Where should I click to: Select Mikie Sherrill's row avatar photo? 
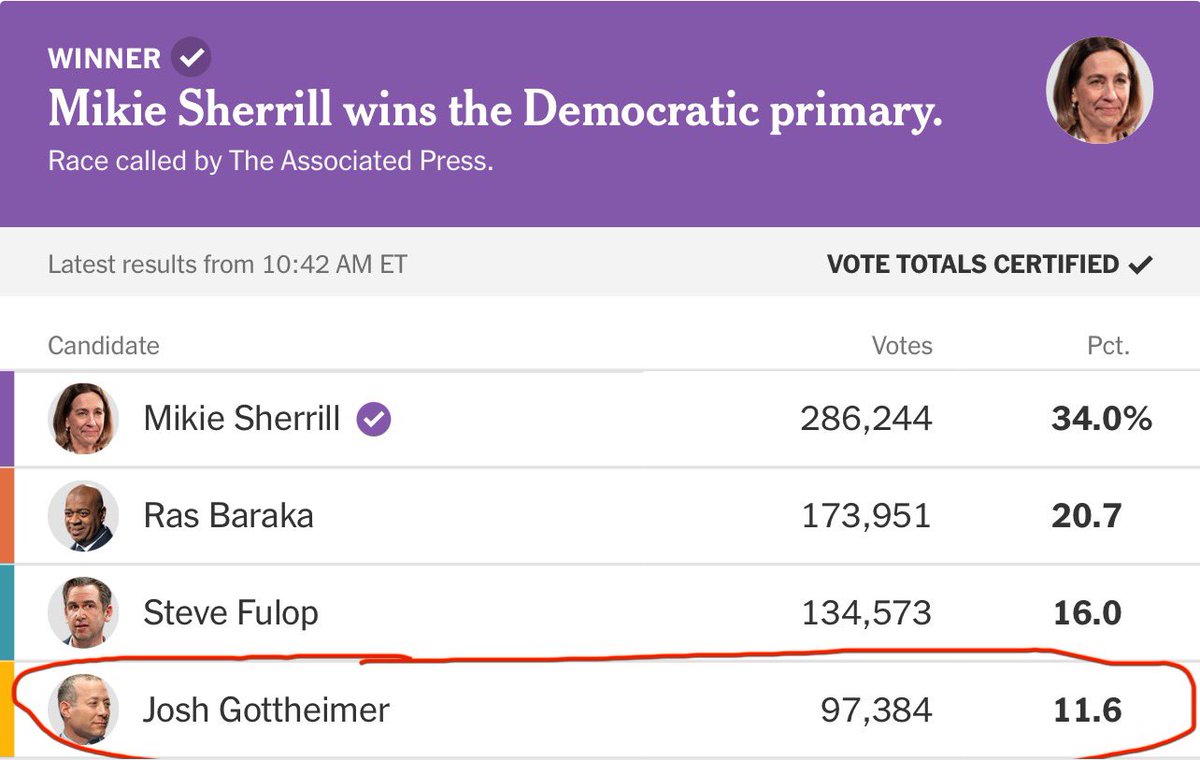84,419
